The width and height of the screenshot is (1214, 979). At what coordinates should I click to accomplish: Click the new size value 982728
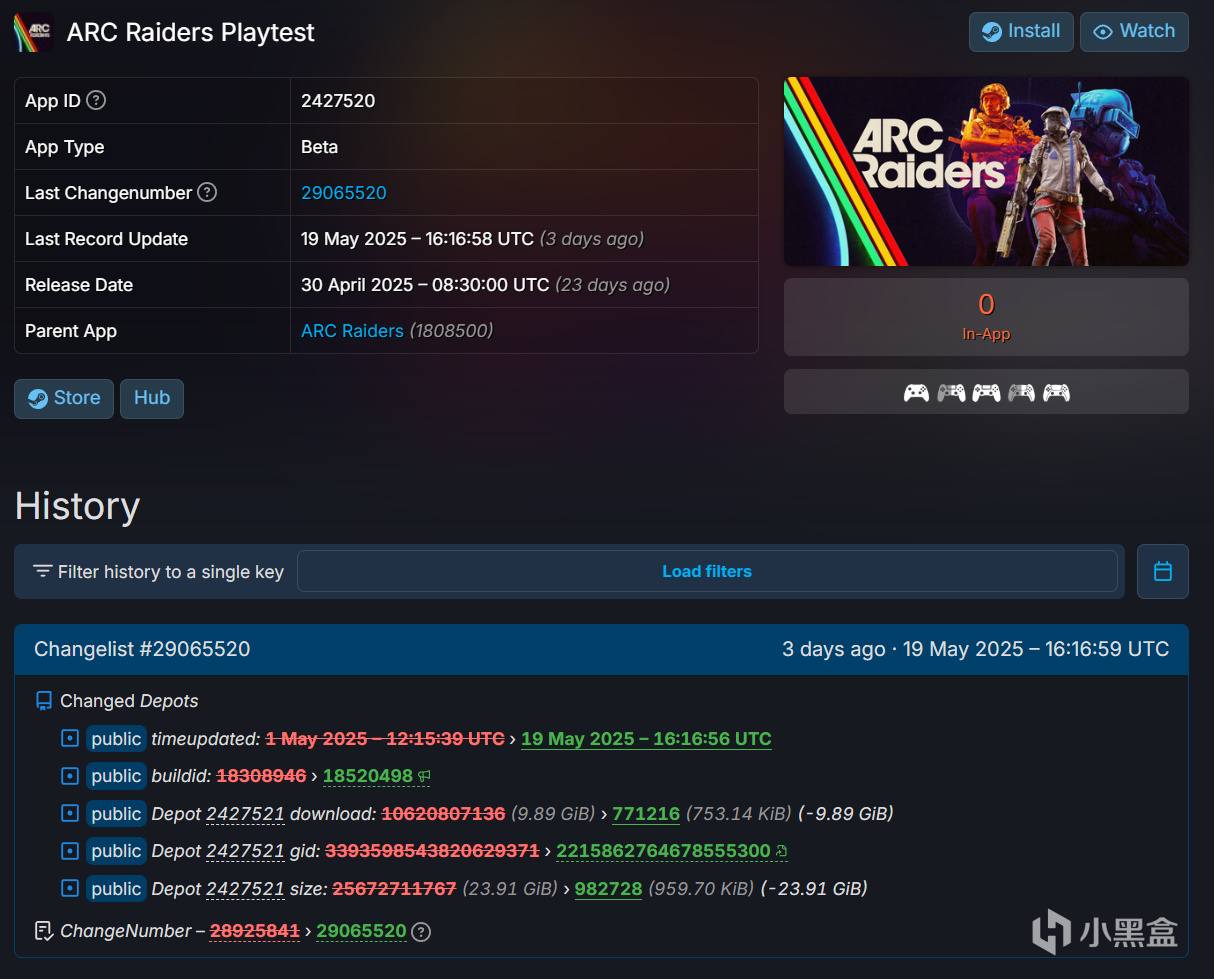(608, 889)
